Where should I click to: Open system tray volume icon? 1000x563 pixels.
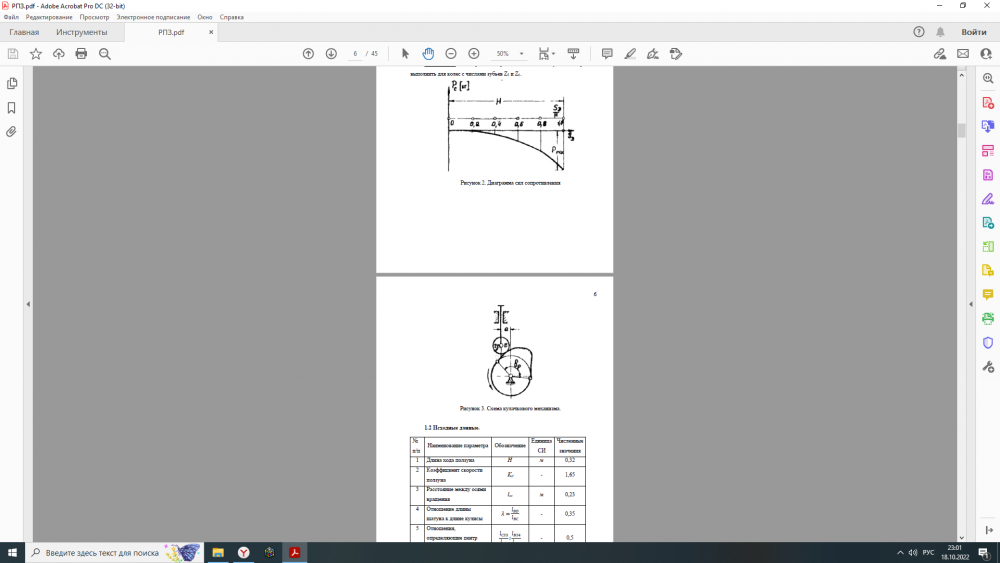point(913,553)
